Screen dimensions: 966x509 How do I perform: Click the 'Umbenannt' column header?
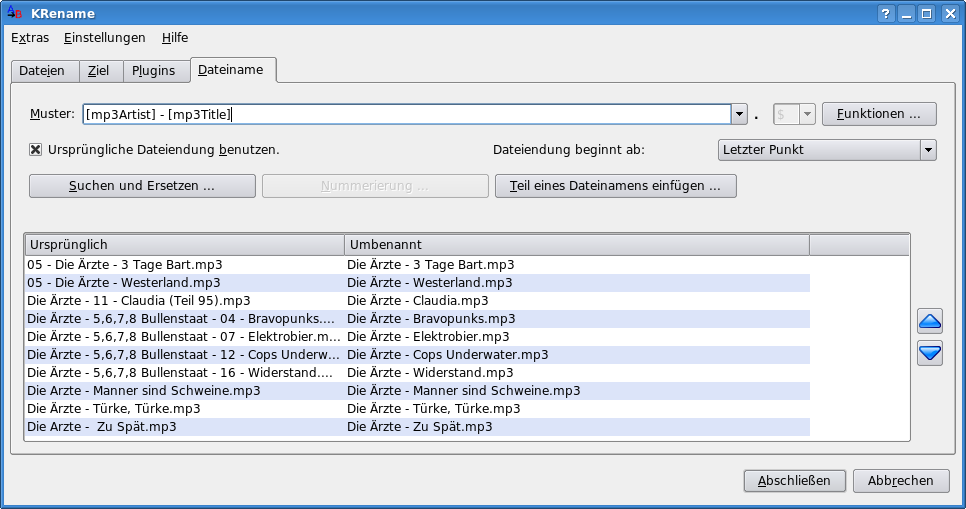coord(576,245)
